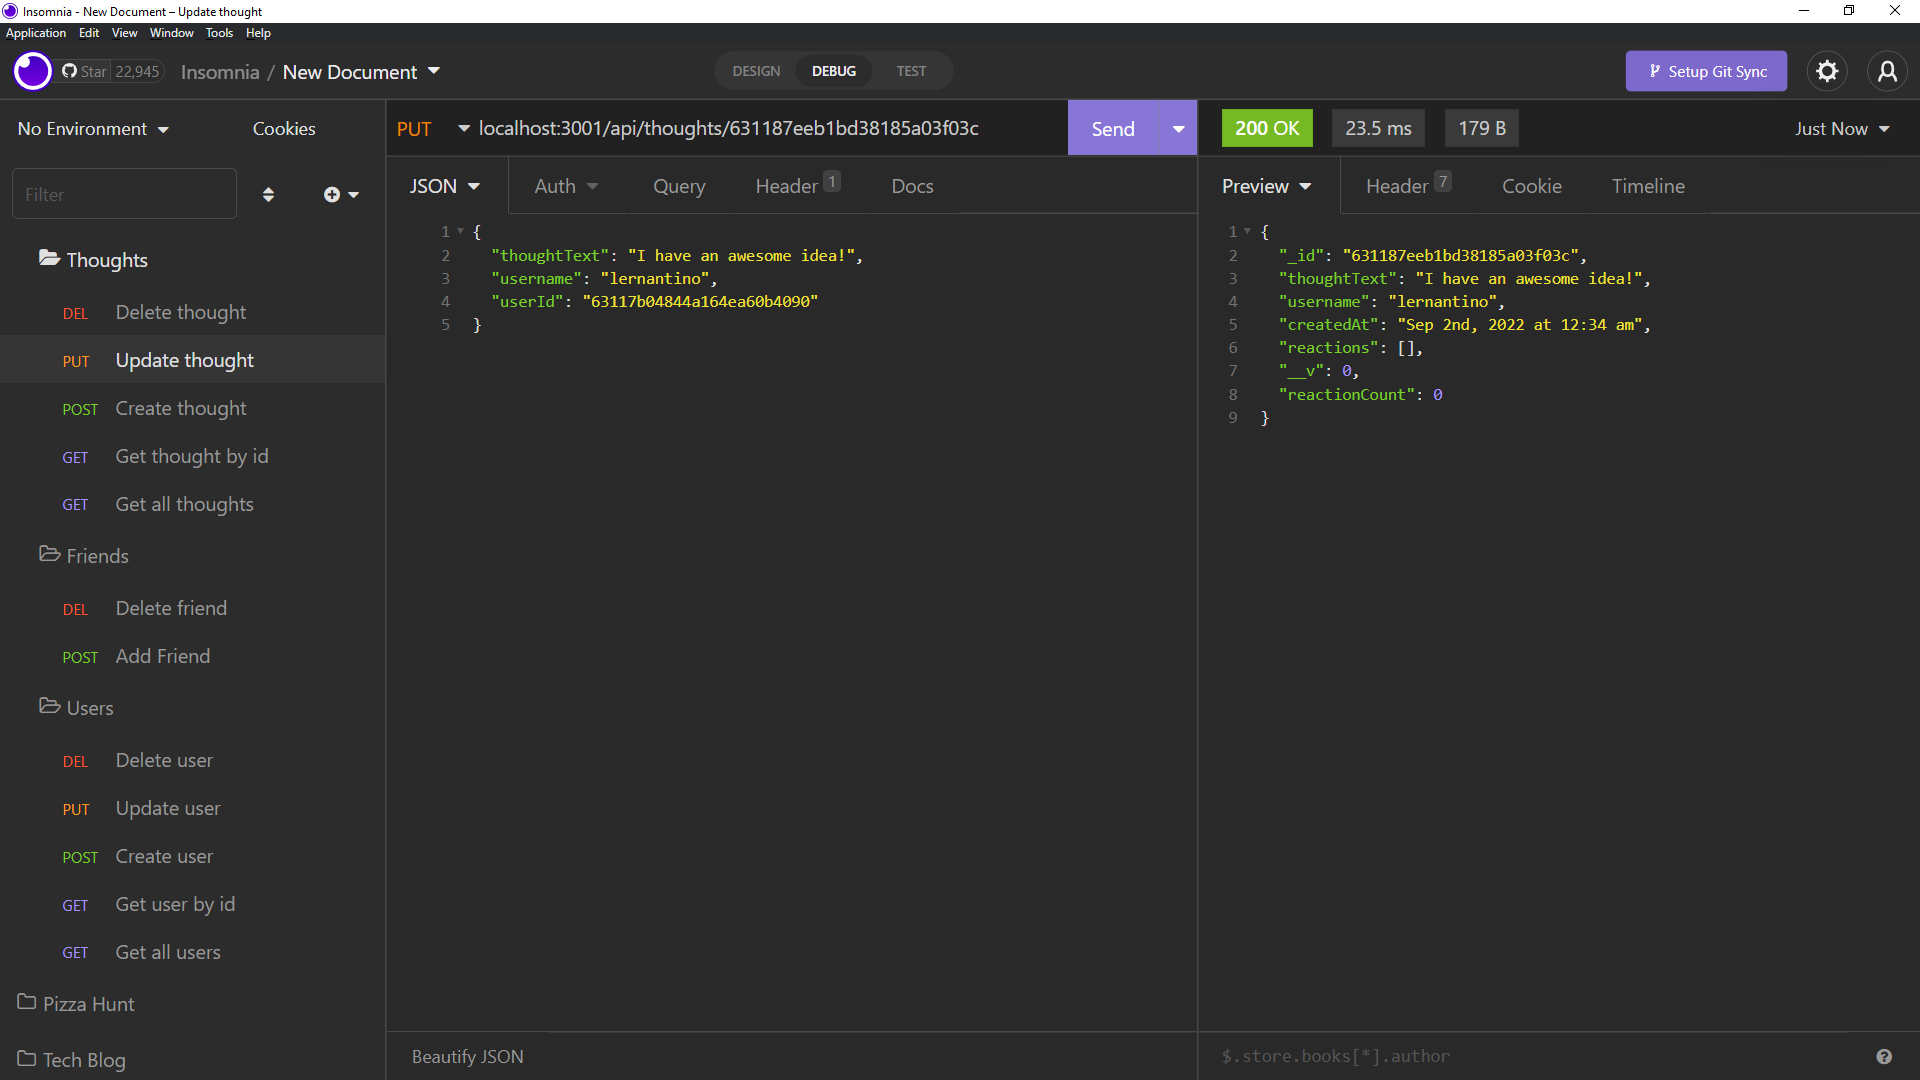Click the Users folder icon
Screen dimensions: 1920x1080
point(48,706)
